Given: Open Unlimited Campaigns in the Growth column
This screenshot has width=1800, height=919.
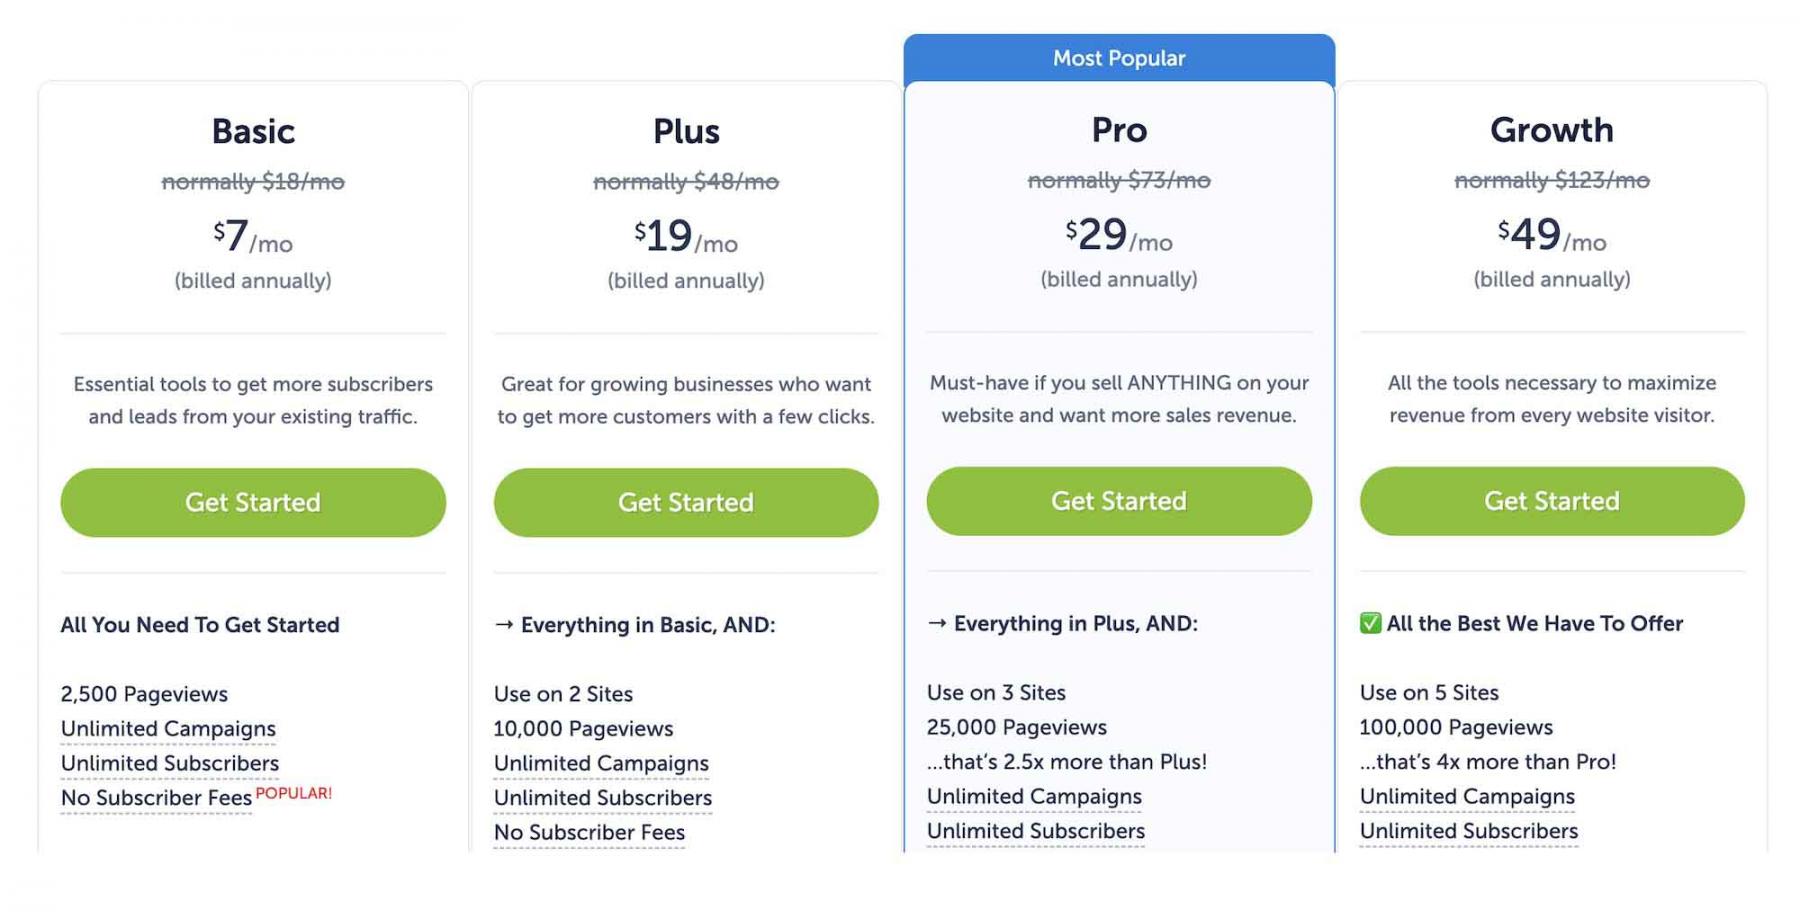Looking at the screenshot, I should click(1467, 797).
